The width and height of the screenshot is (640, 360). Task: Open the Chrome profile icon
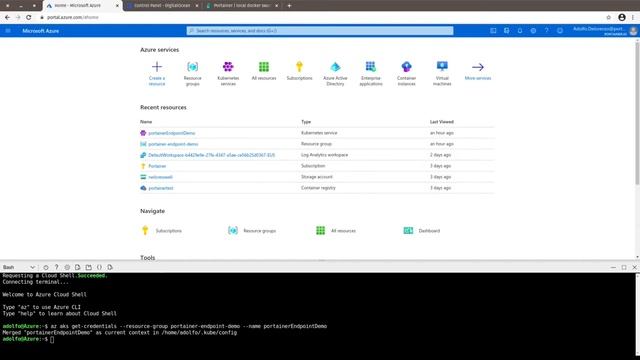click(622, 18)
